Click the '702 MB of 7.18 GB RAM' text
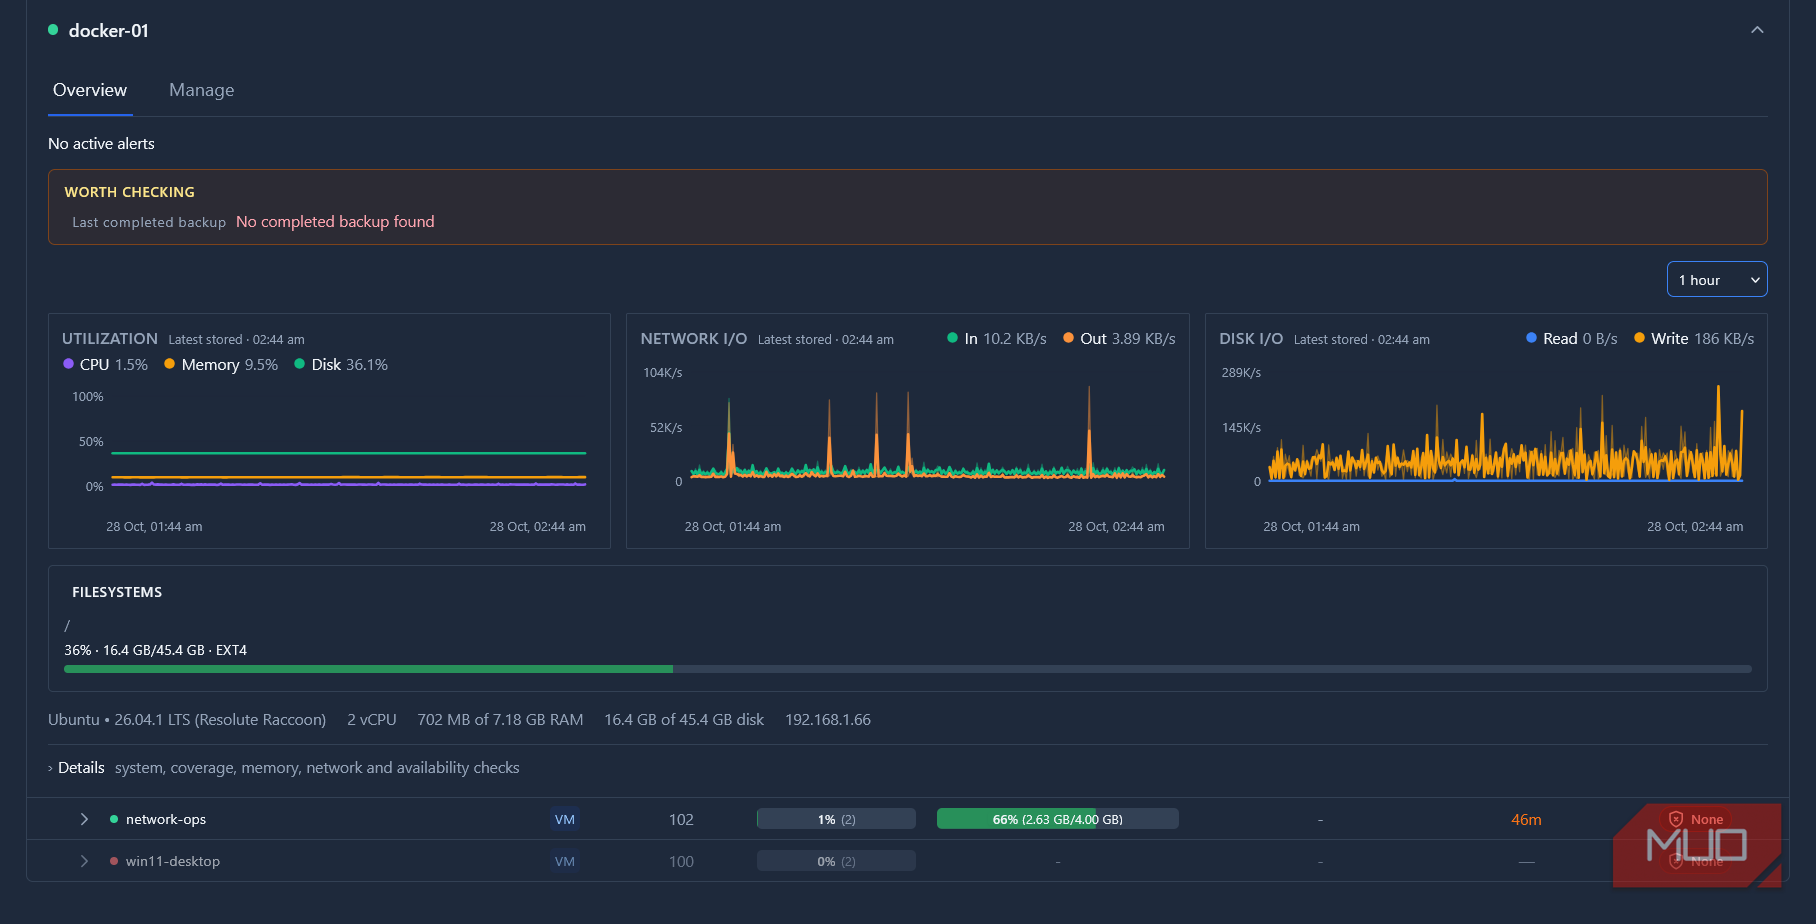1816x924 pixels. [500, 720]
